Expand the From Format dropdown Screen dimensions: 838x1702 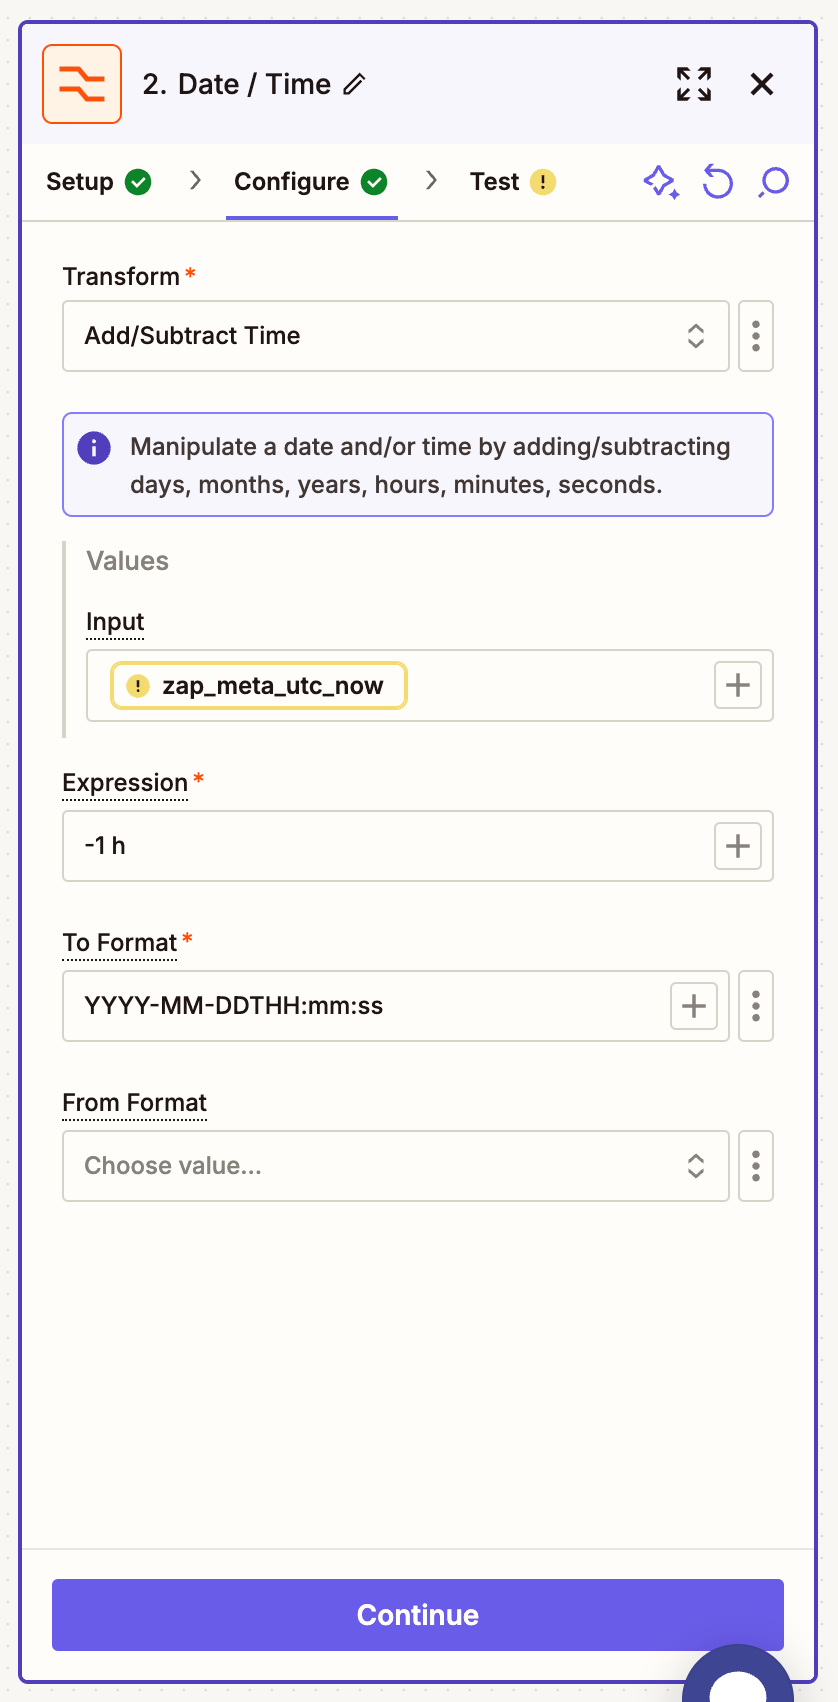point(395,1166)
